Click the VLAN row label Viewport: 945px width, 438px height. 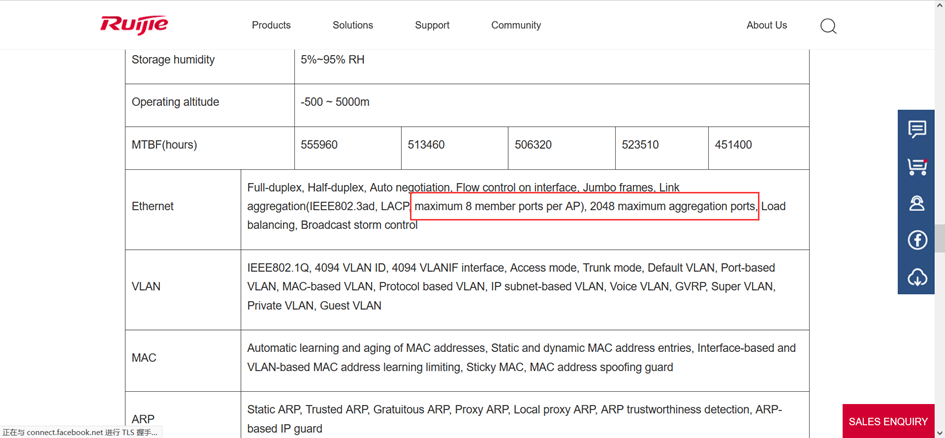point(146,286)
